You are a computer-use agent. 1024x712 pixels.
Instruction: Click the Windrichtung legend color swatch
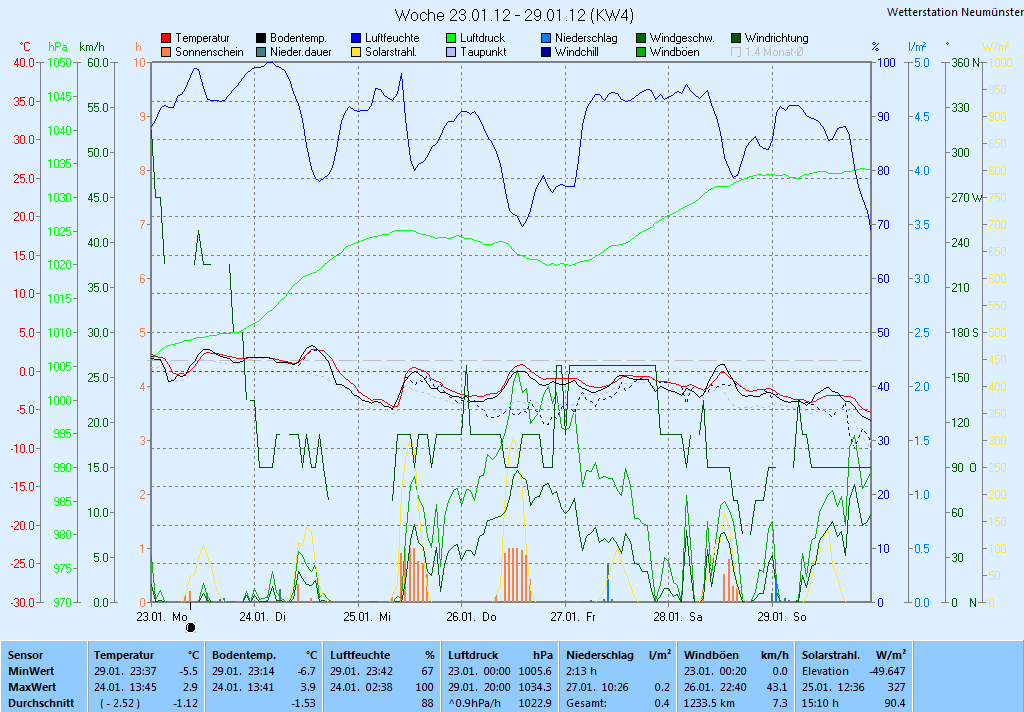(x=736, y=39)
